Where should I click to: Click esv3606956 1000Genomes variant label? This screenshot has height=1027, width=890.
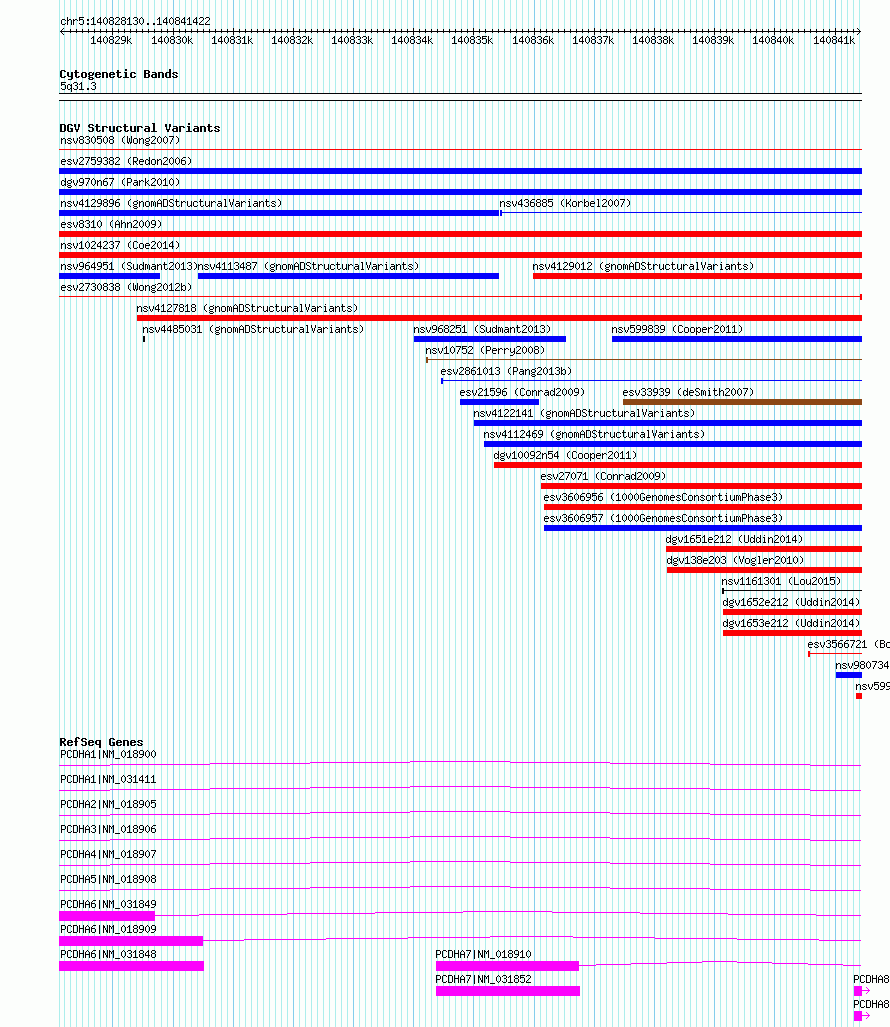[663, 497]
